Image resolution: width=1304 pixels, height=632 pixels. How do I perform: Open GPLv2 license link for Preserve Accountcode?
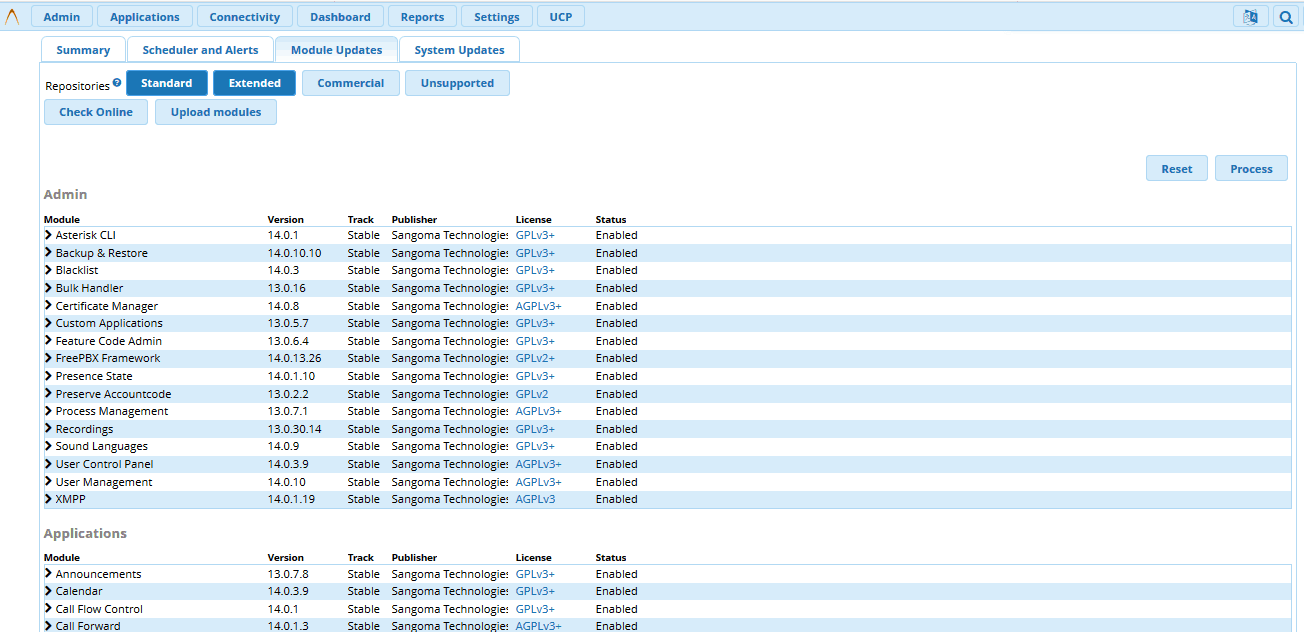coord(532,394)
